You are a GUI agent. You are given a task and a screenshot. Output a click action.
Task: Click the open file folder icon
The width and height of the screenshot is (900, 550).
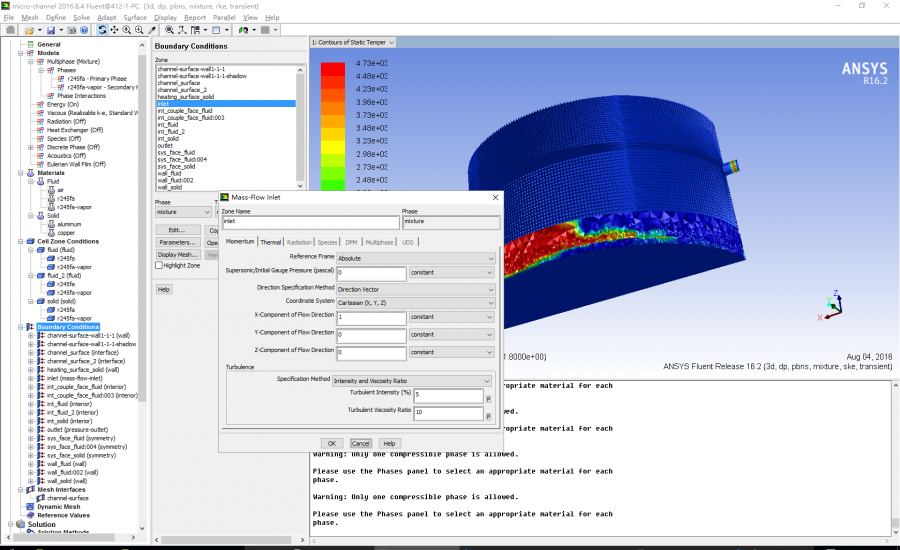click(x=31, y=30)
